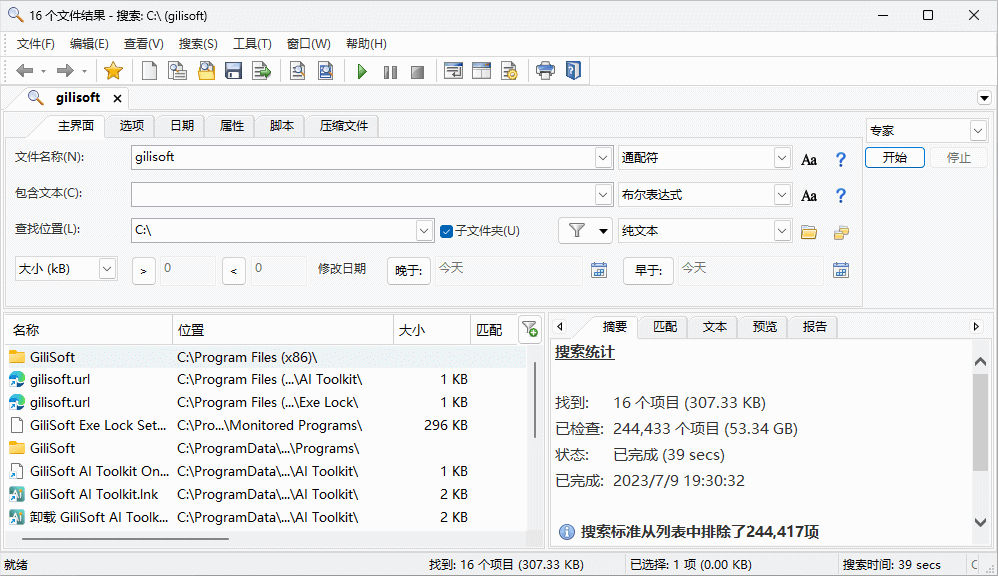The image size is (998, 576).
Task: Click the containing text input field
Action: point(363,194)
